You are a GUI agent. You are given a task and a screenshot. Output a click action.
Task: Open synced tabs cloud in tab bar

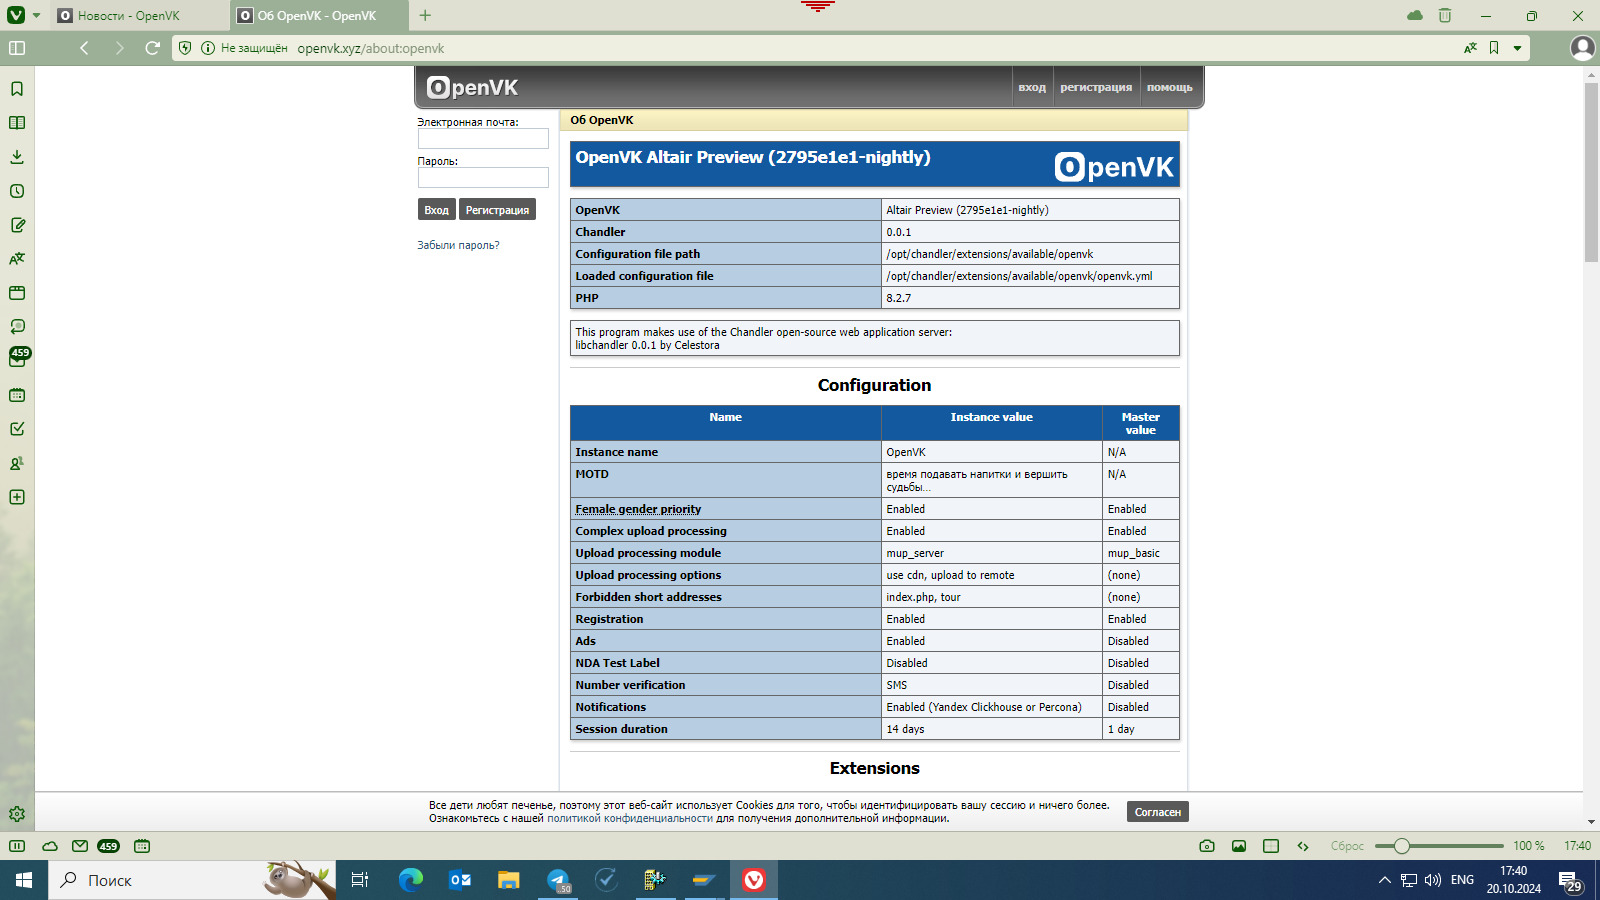point(1415,15)
